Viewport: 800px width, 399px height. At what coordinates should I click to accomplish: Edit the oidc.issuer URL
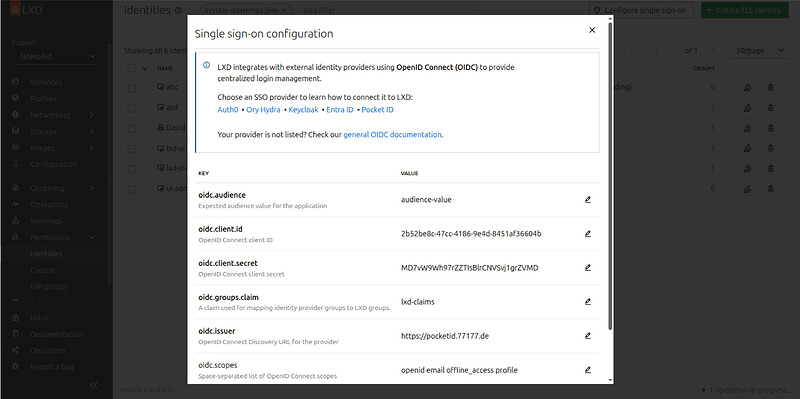[588, 336]
